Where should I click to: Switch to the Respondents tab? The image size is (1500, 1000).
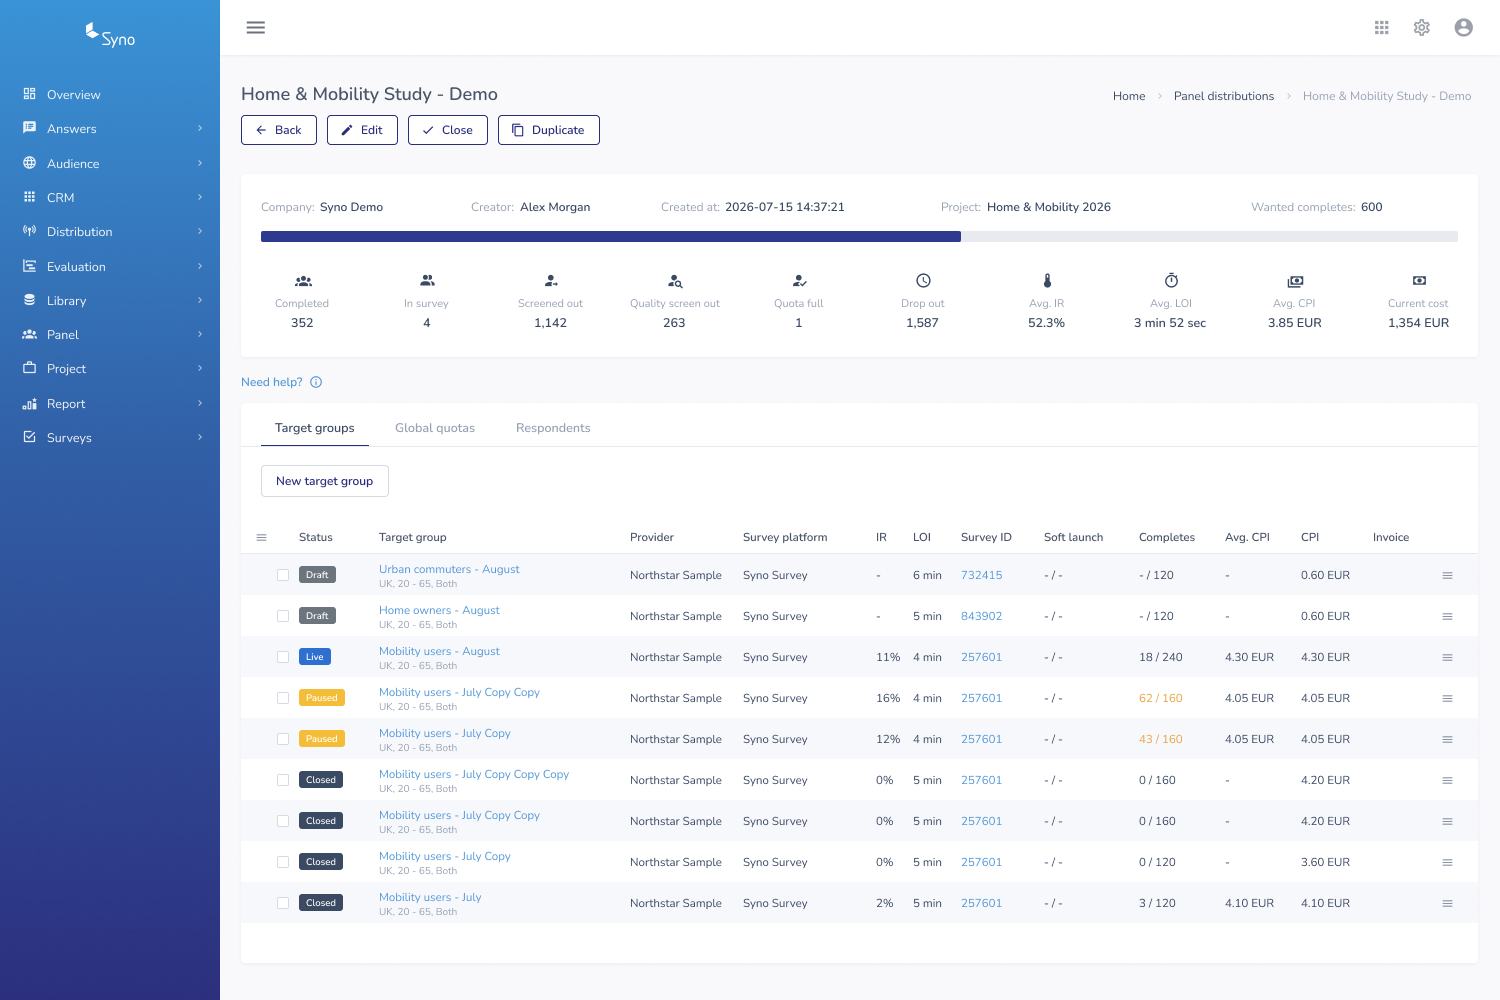click(x=553, y=428)
